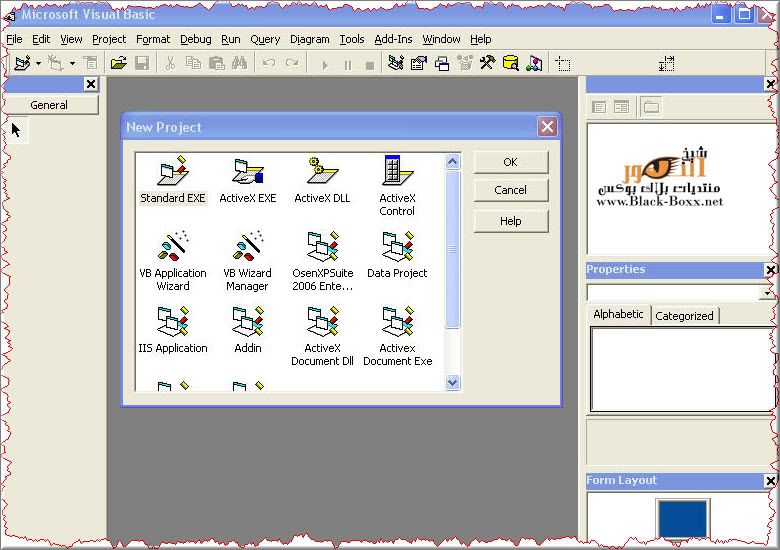
Task: Click the Cut scissors icon
Action: (170, 63)
